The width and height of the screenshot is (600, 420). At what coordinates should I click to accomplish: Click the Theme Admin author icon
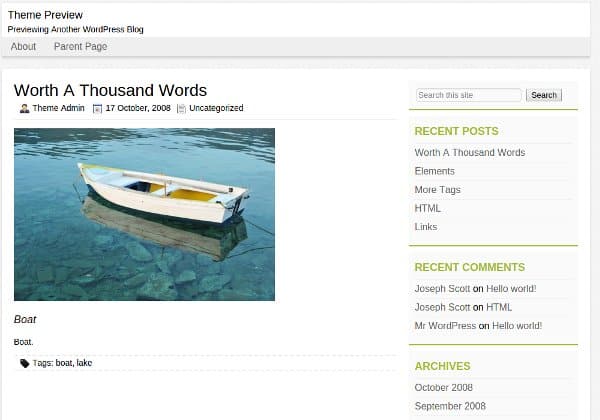[24, 108]
